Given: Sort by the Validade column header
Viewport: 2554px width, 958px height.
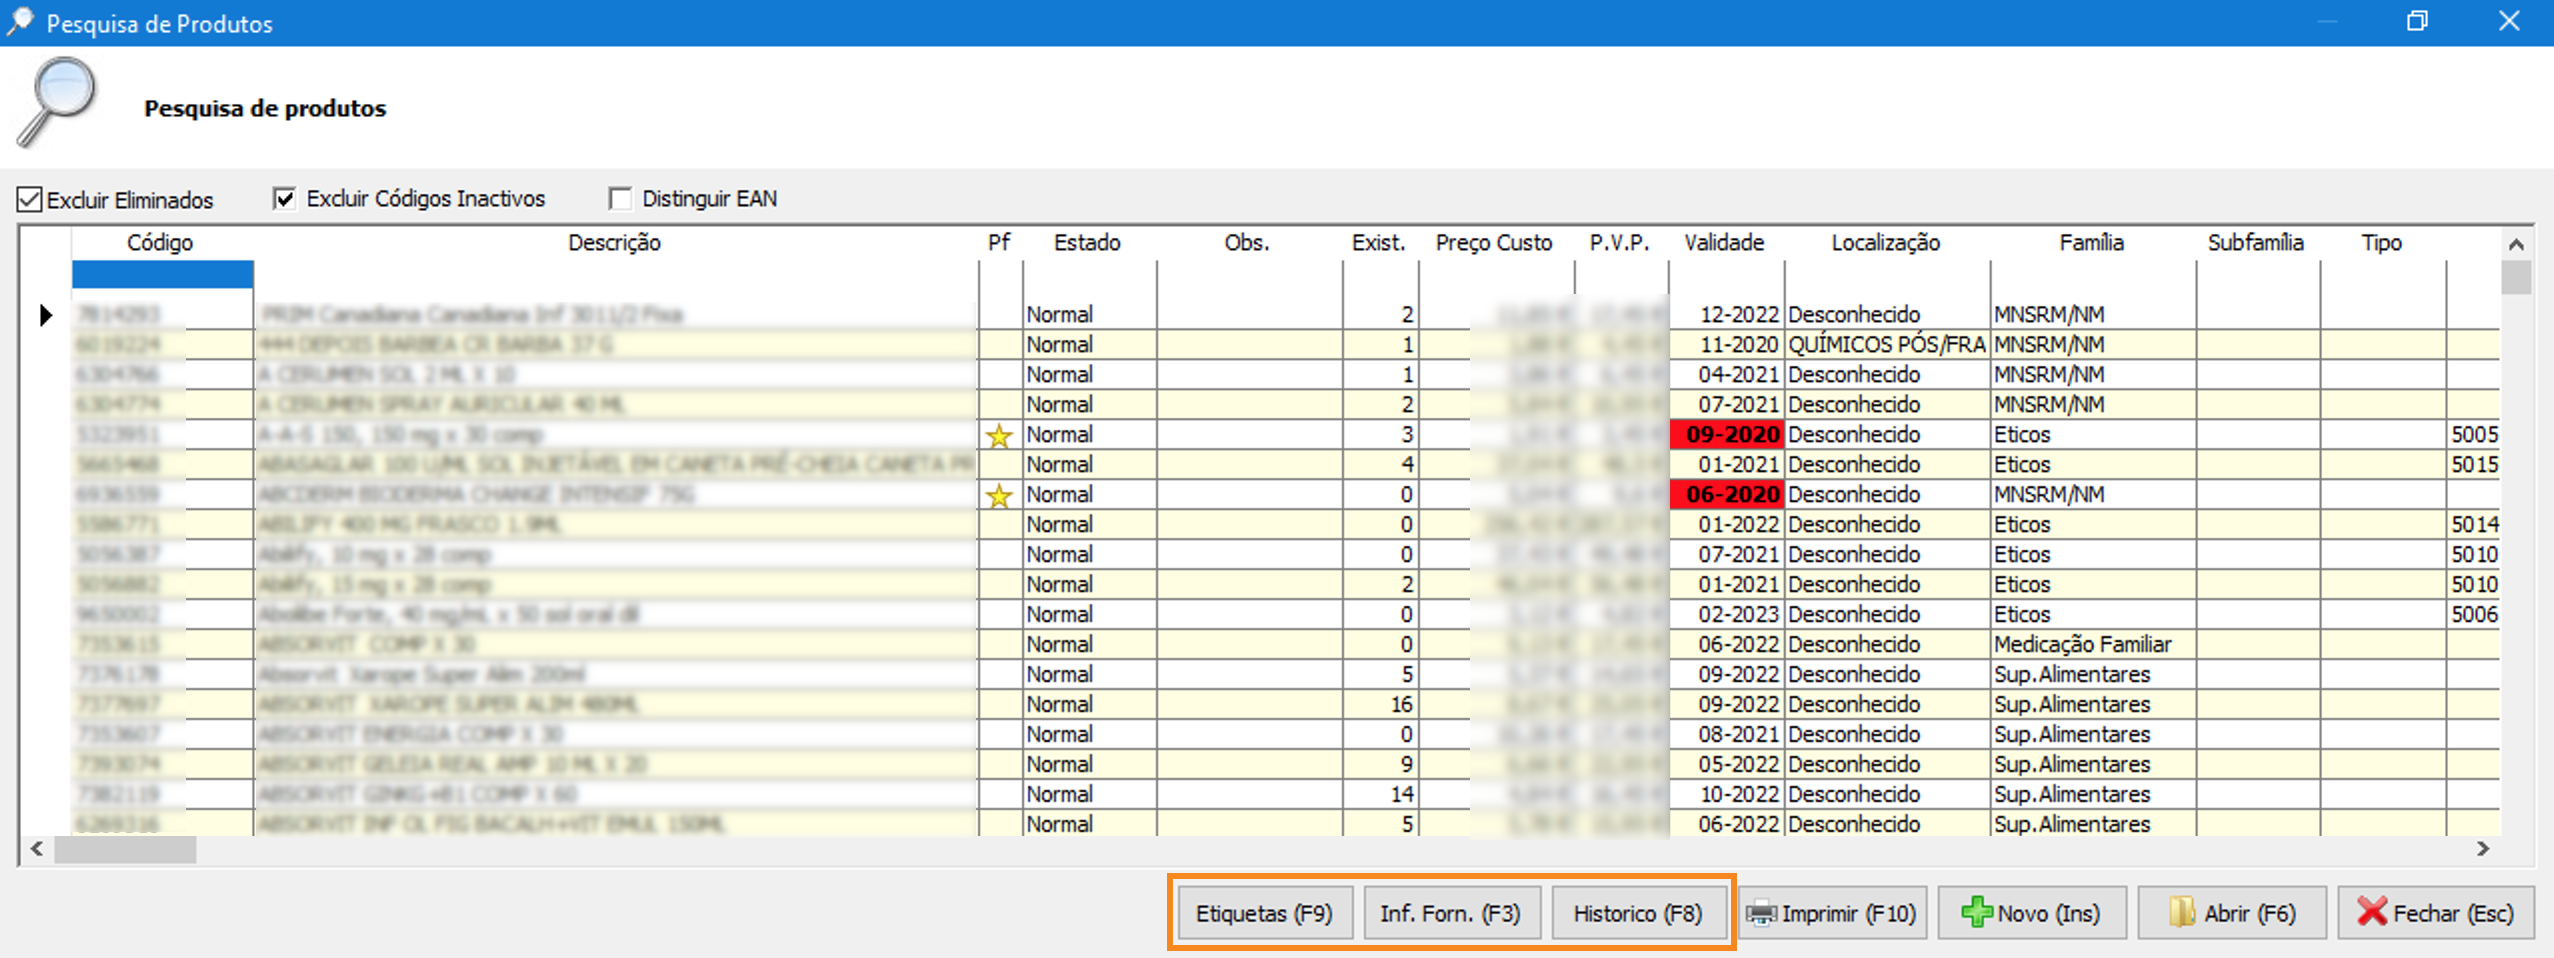Looking at the screenshot, I should [1723, 243].
